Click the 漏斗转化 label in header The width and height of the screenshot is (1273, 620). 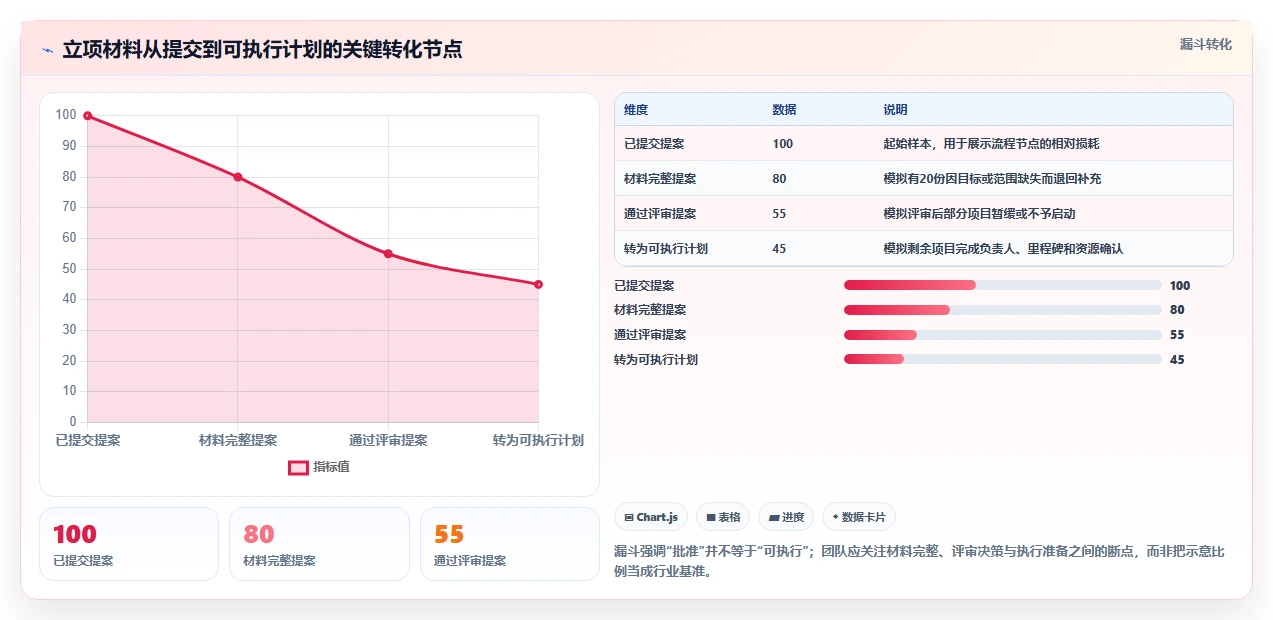tap(1205, 45)
